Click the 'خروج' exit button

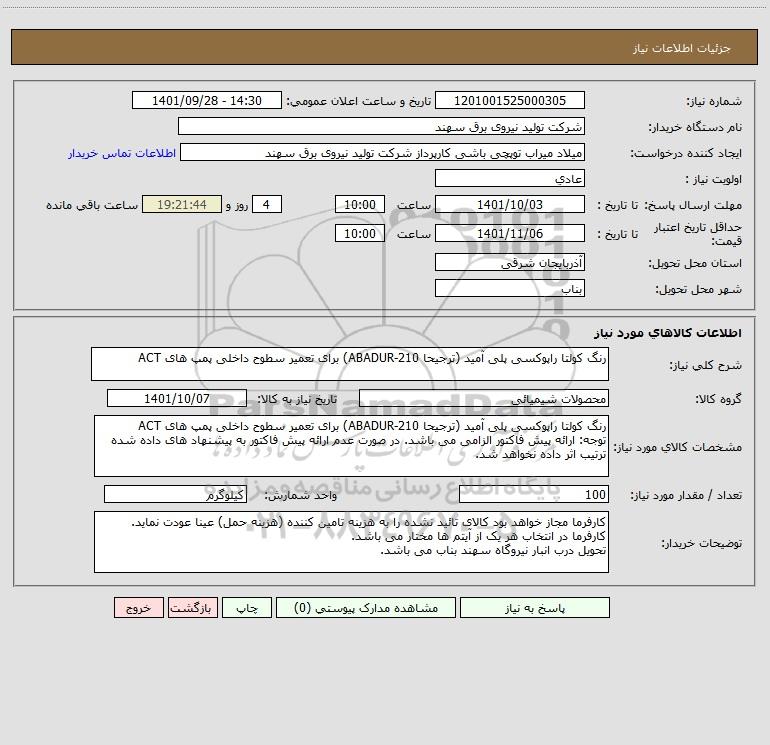[x=138, y=608]
